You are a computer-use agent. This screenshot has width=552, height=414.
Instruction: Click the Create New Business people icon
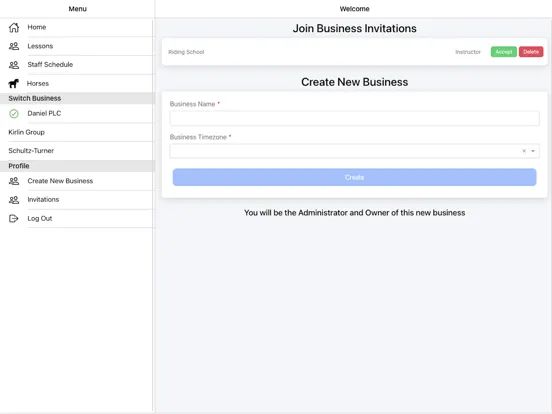tap(14, 181)
